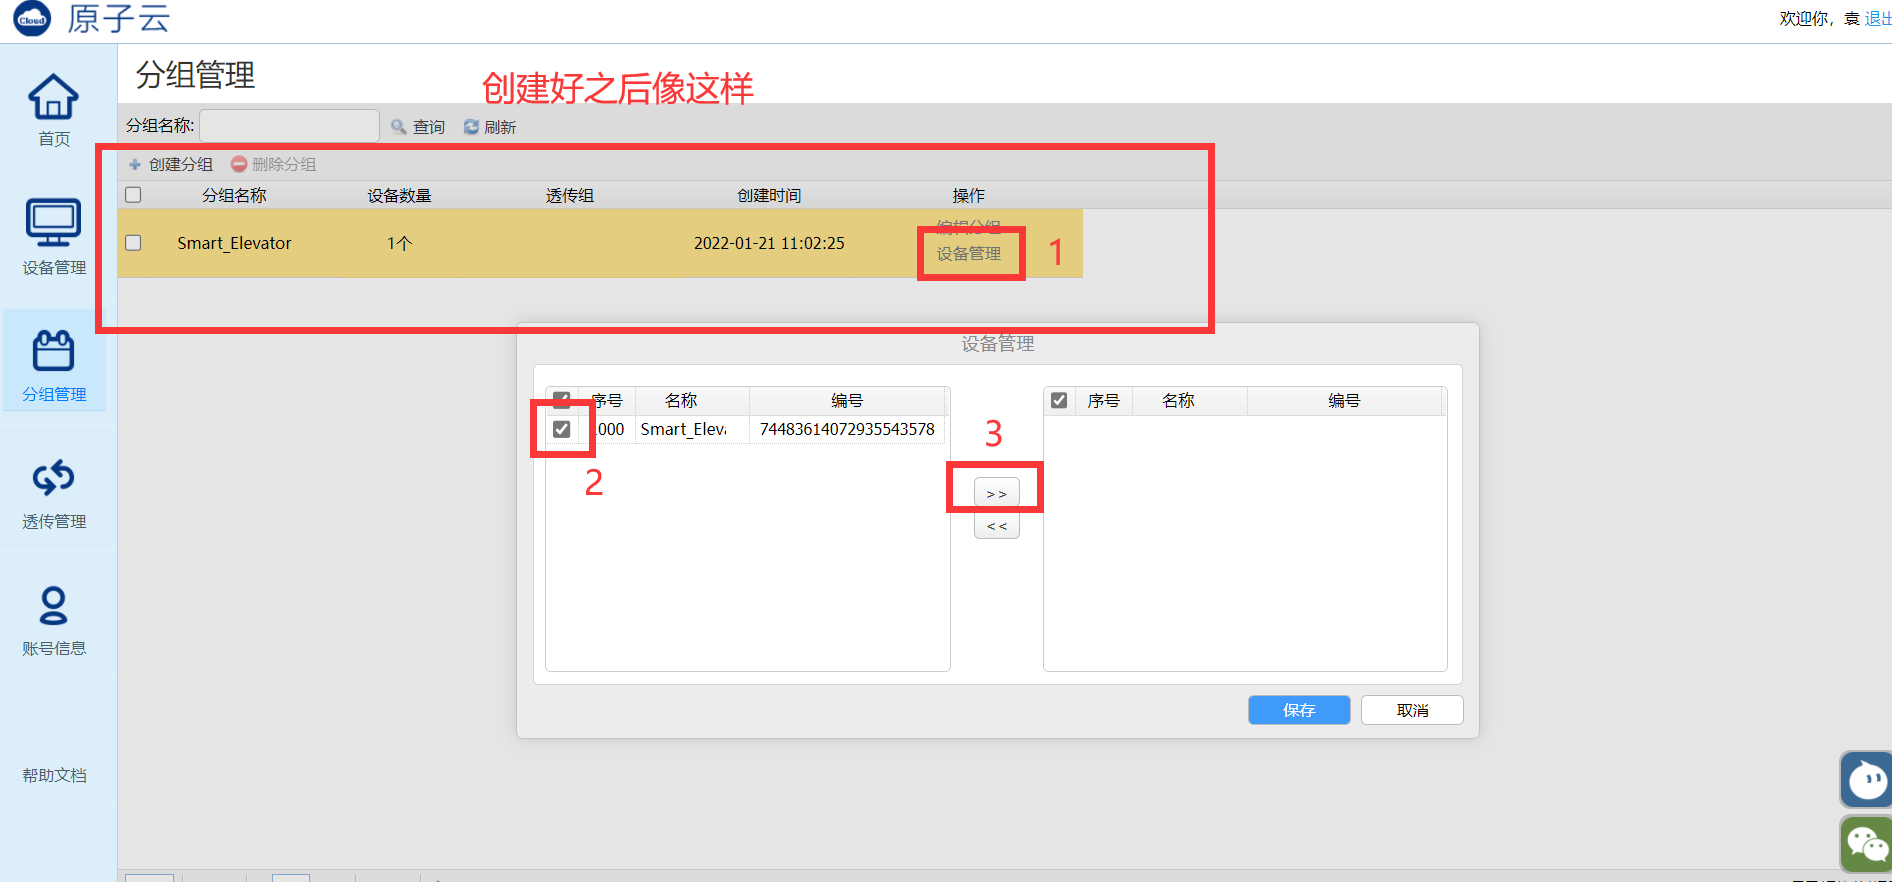
Task: Click the 透传组 column header
Action: coord(570,195)
